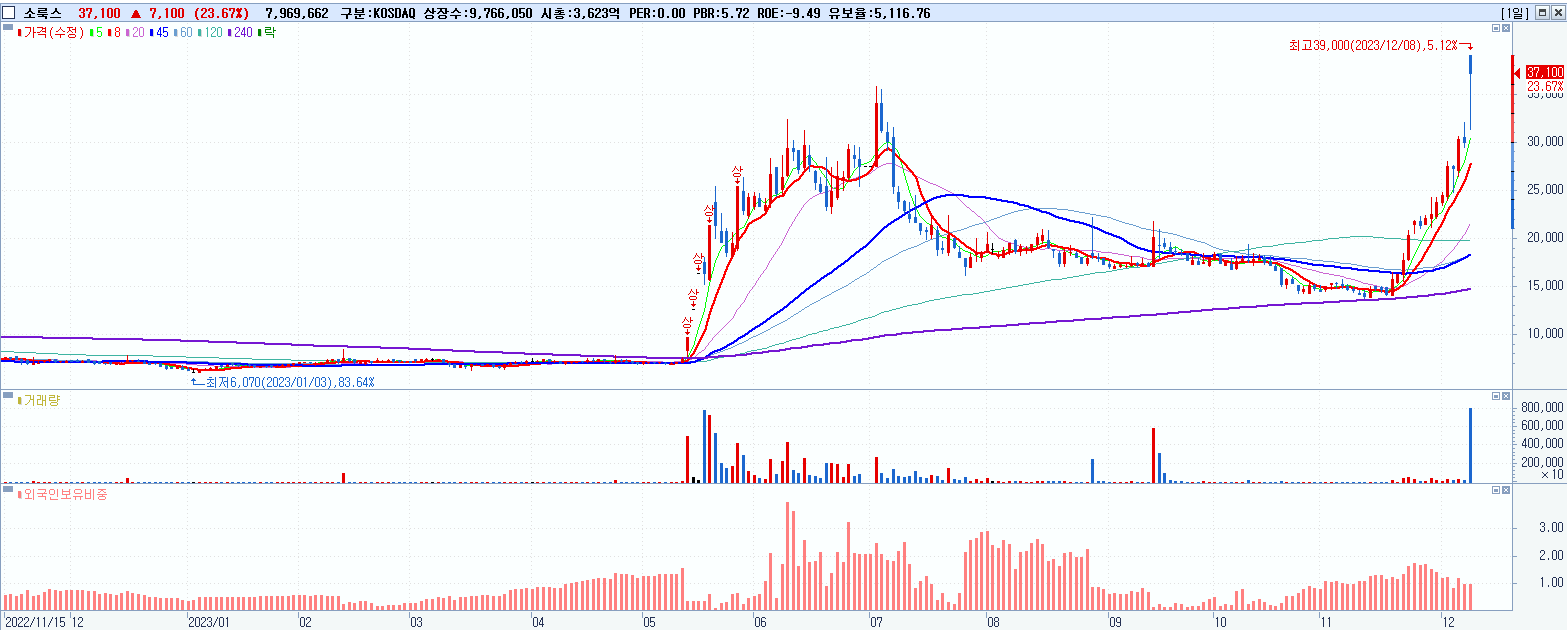Viewport: 1567px width, 630px height.
Task: Click the 거래량 panel's top-left gray marker
Action: (6, 396)
